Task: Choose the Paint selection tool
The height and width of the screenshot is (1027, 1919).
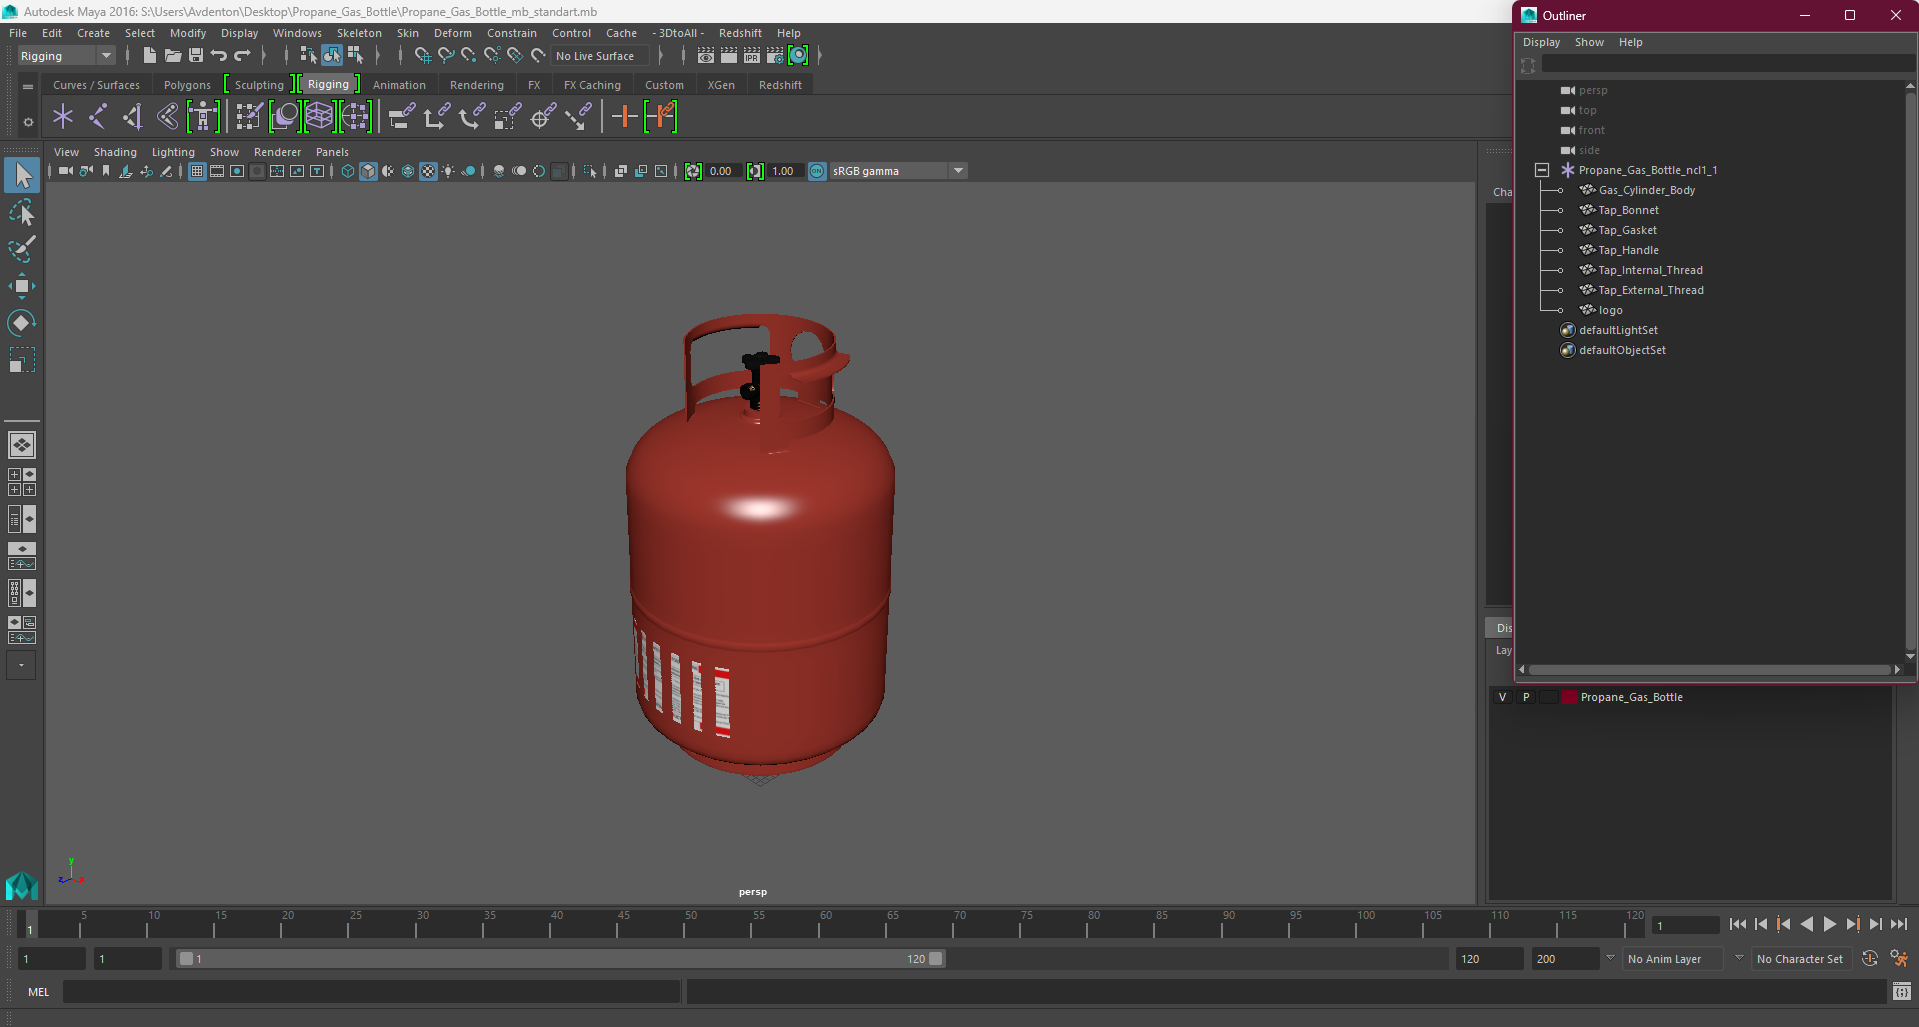Action: pyautogui.click(x=22, y=248)
